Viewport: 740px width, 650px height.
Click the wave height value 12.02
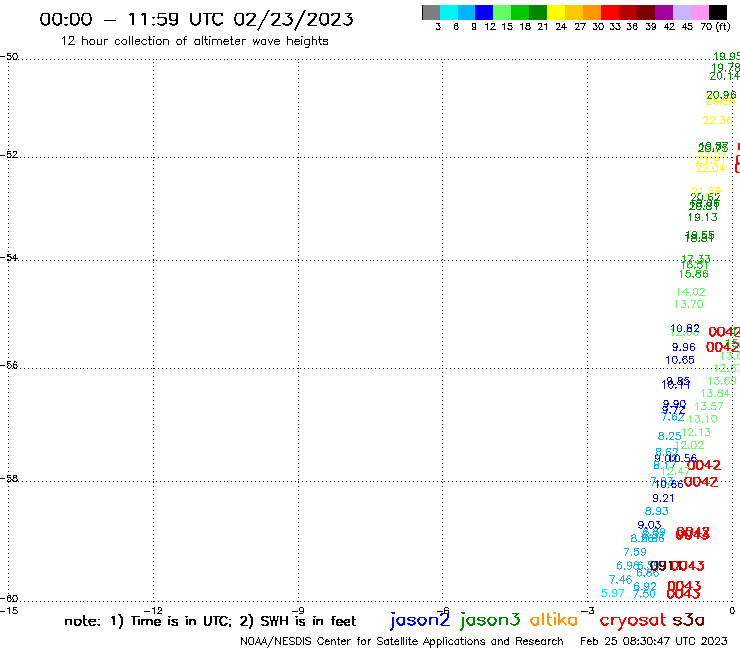(x=689, y=445)
